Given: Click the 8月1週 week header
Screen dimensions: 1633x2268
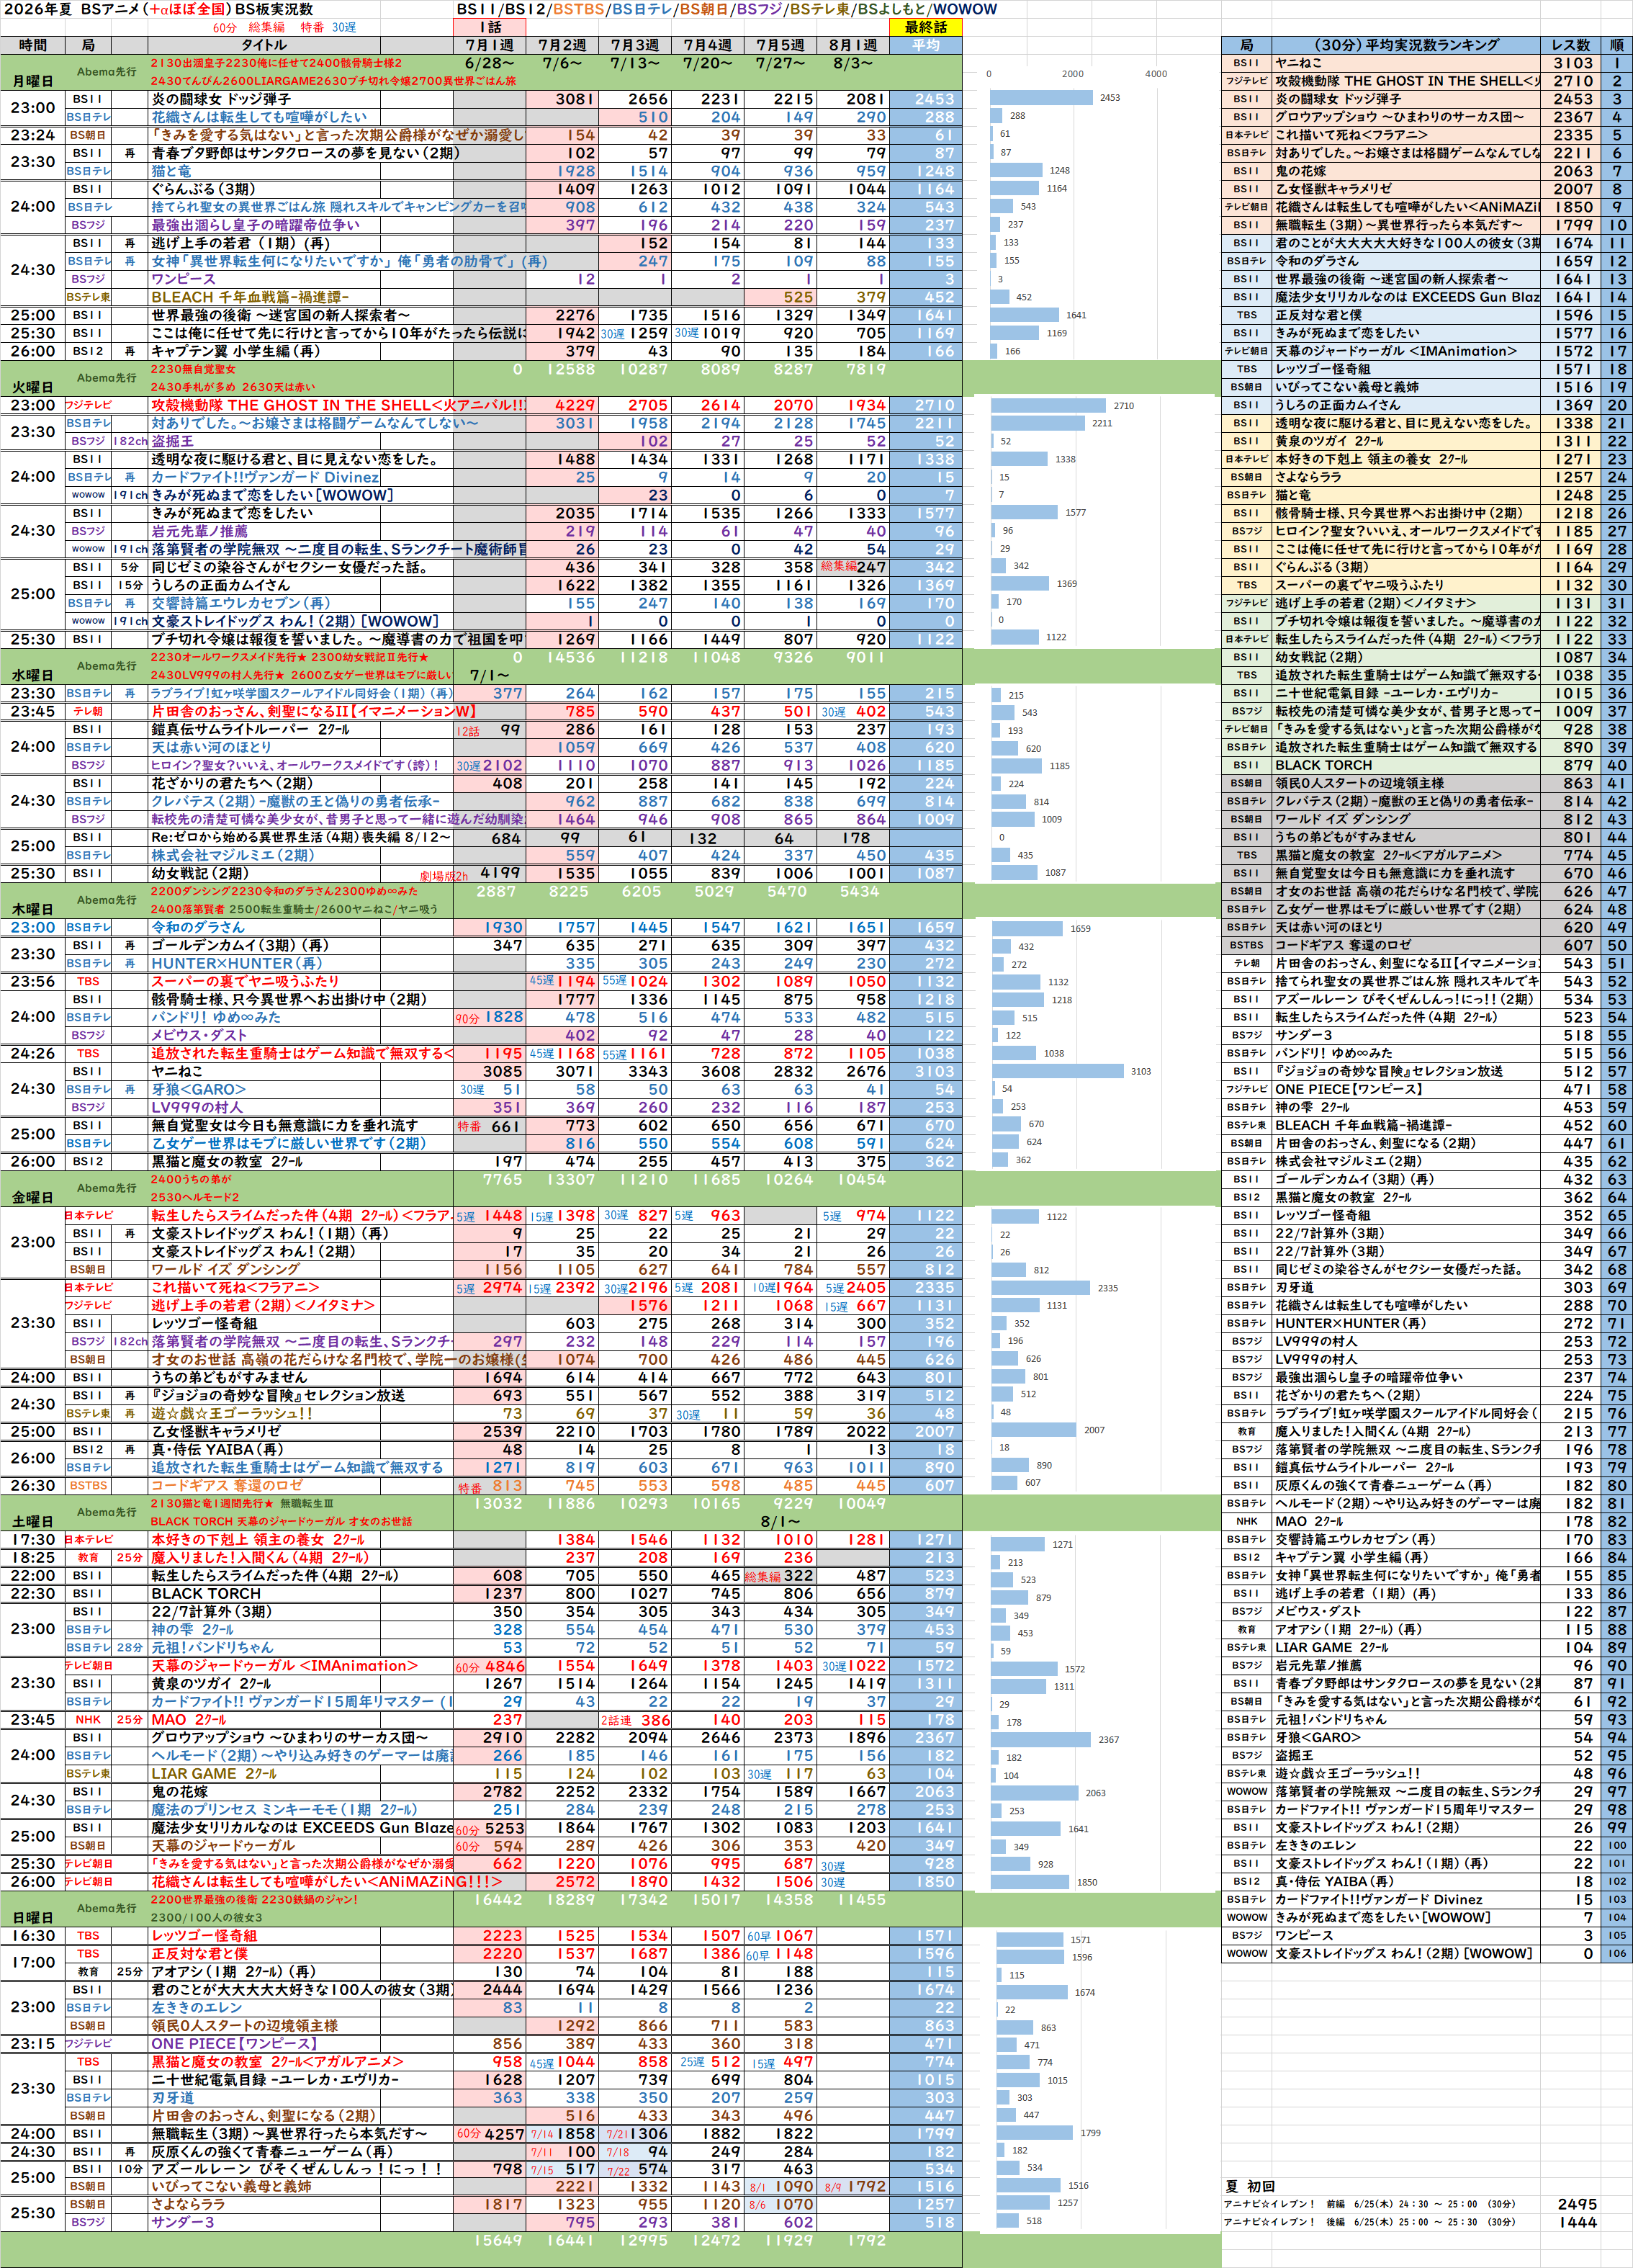Looking at the screenshot, I should point(853,45).
